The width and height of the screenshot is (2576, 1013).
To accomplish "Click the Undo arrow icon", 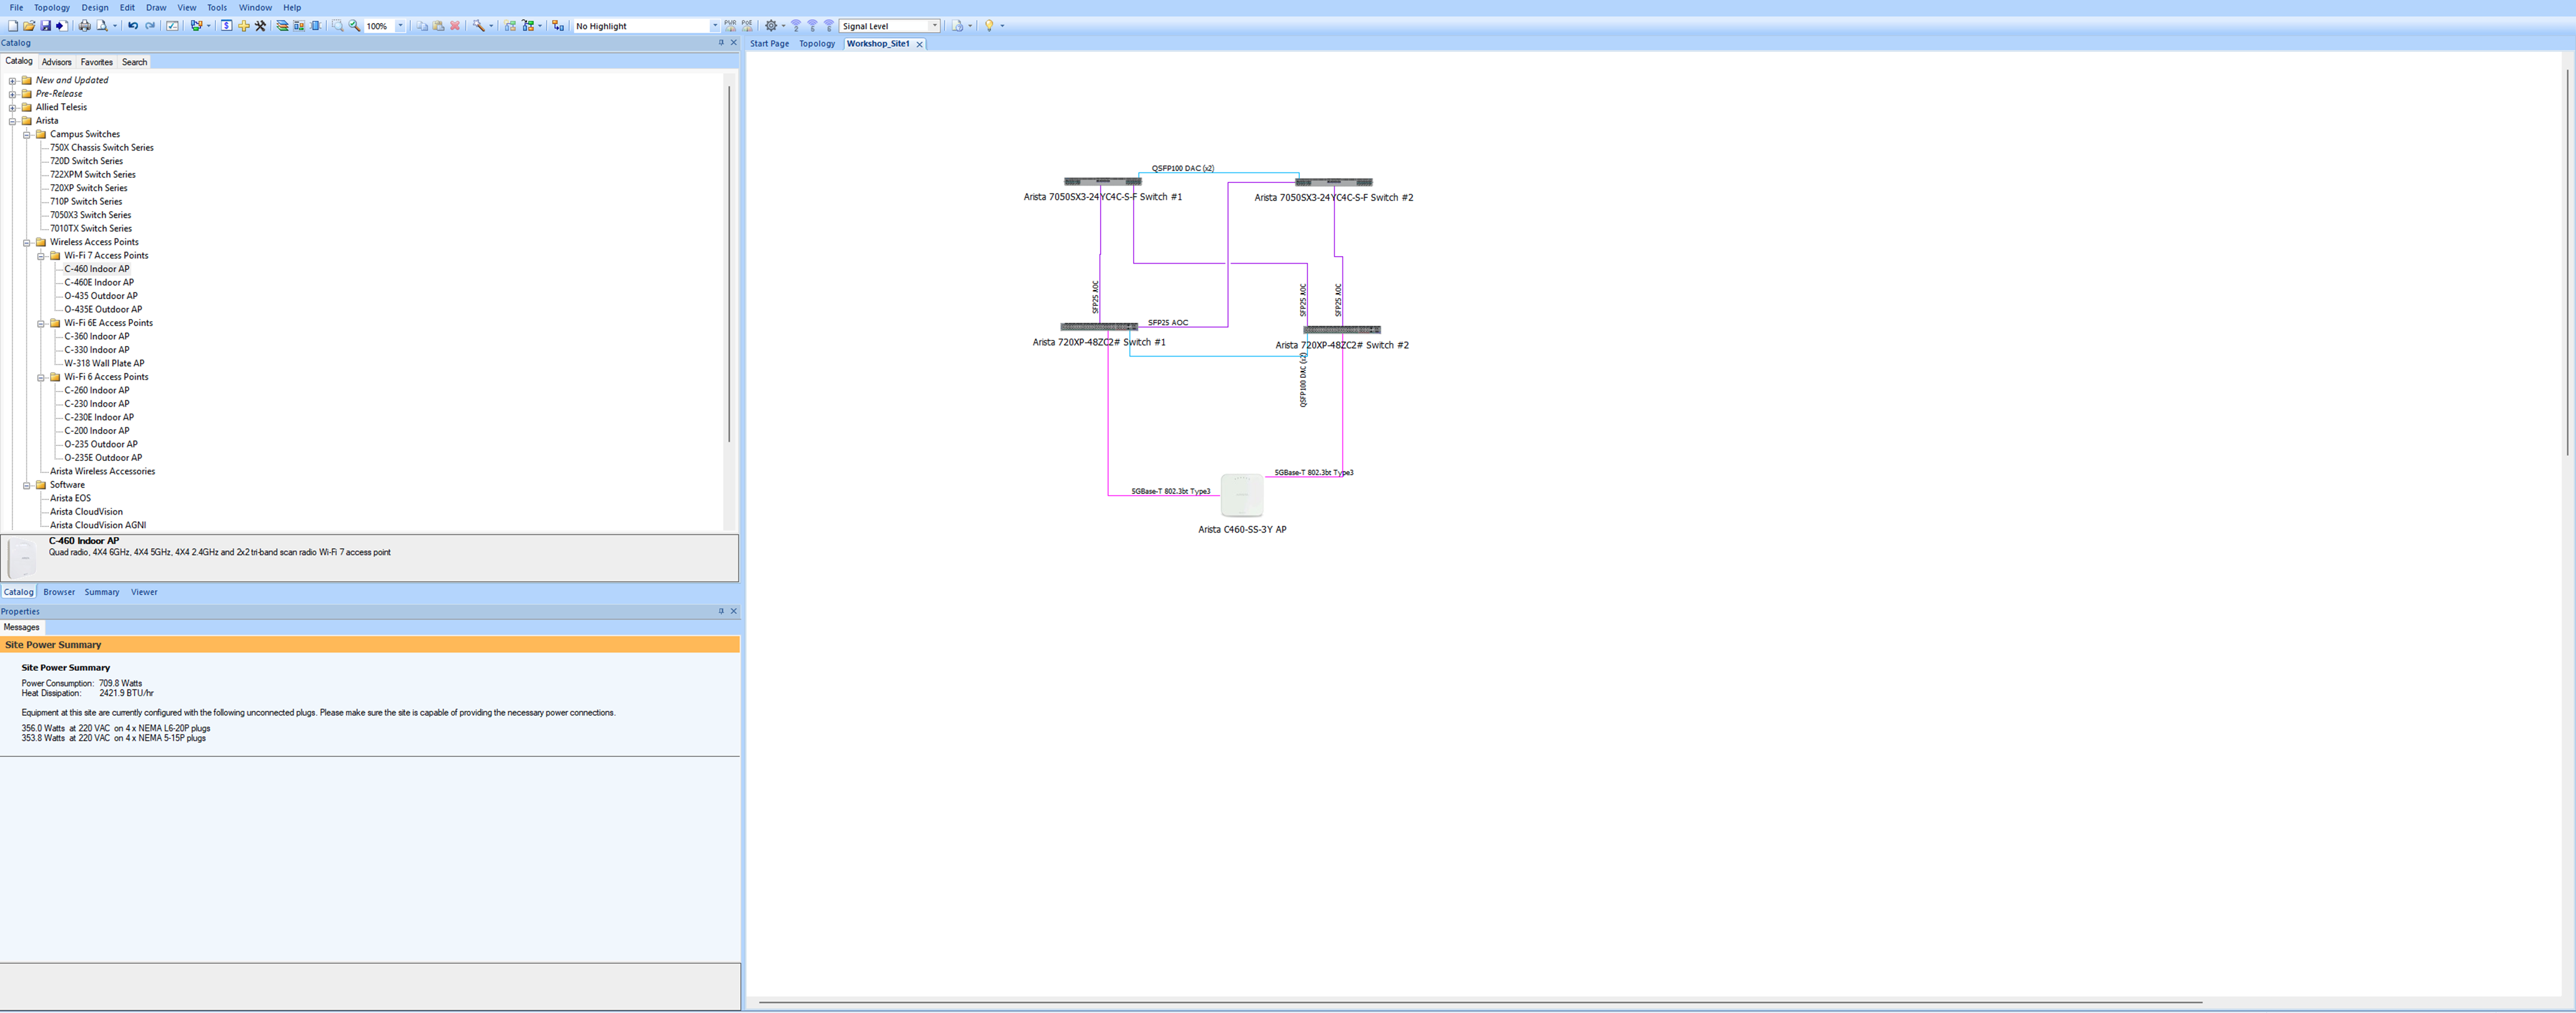I will [x=133, y=26].
